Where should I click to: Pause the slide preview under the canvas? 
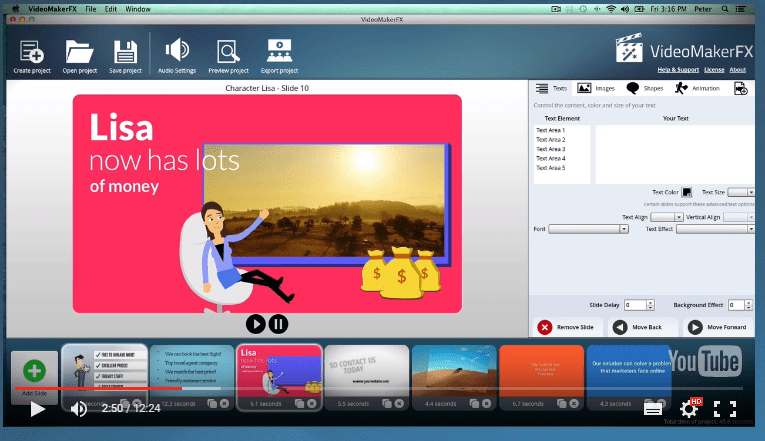(x=279, y=323)
